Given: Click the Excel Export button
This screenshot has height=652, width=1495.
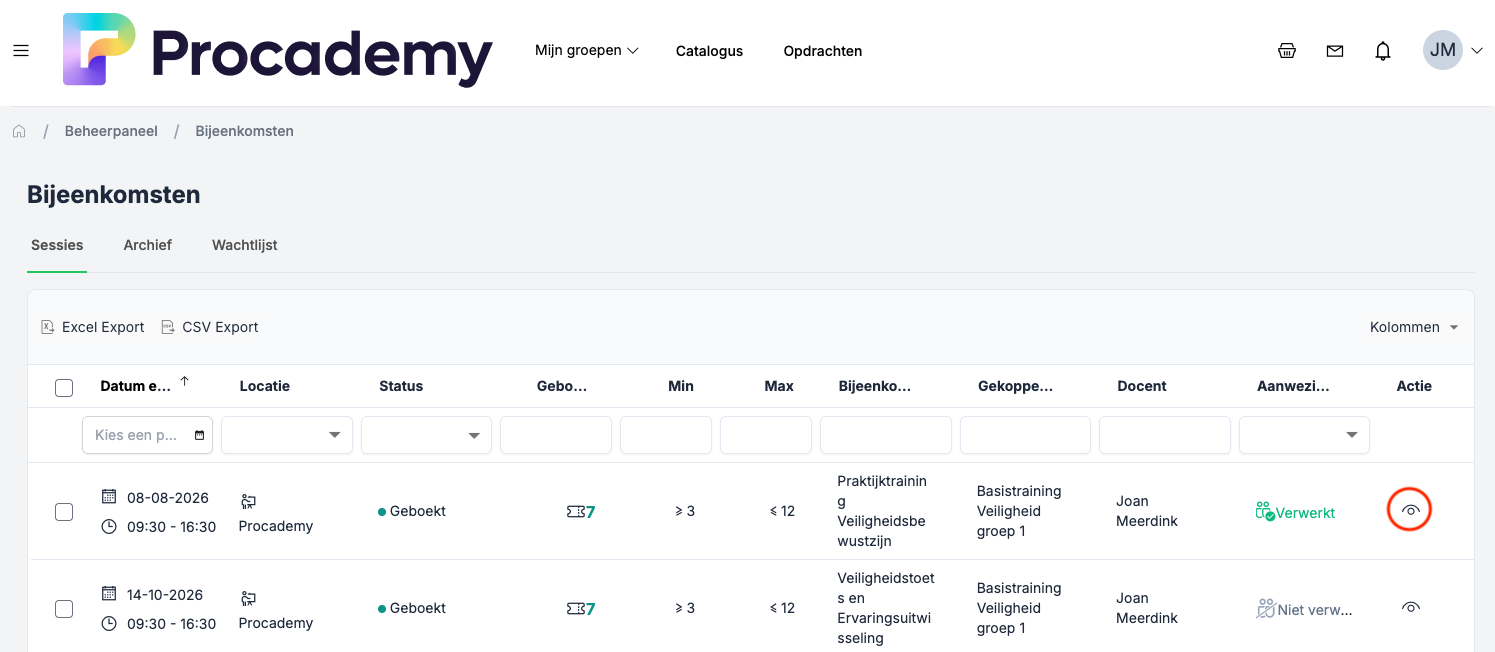Looking at the screenshot, I should [x=93, y=327].
